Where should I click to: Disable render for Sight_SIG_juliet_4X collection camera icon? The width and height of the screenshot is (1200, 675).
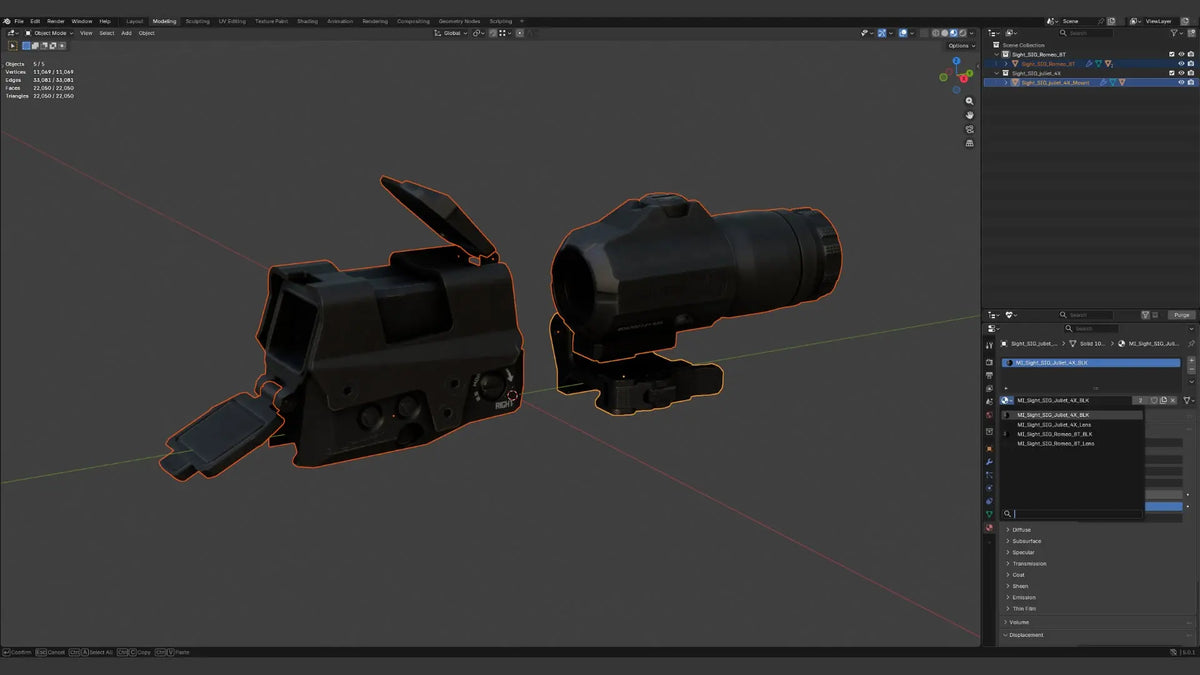point(1191,73)
